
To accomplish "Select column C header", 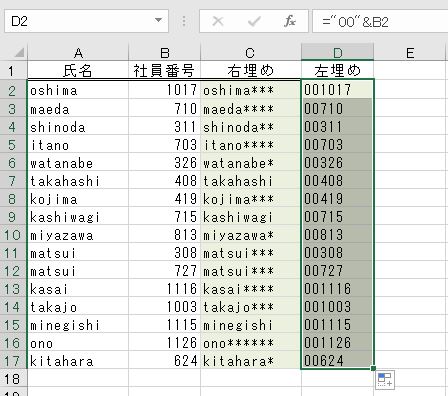I will 250,53.
